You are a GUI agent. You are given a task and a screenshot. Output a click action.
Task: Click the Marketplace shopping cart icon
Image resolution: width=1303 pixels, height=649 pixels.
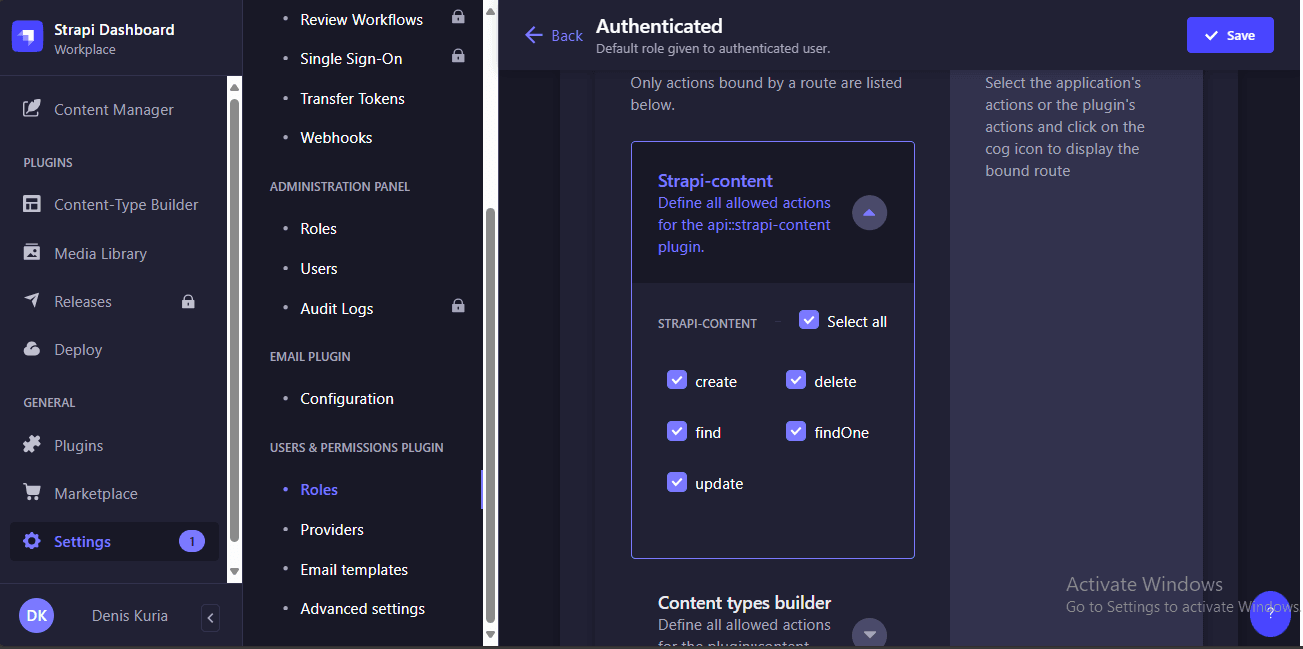coord(32,493)
